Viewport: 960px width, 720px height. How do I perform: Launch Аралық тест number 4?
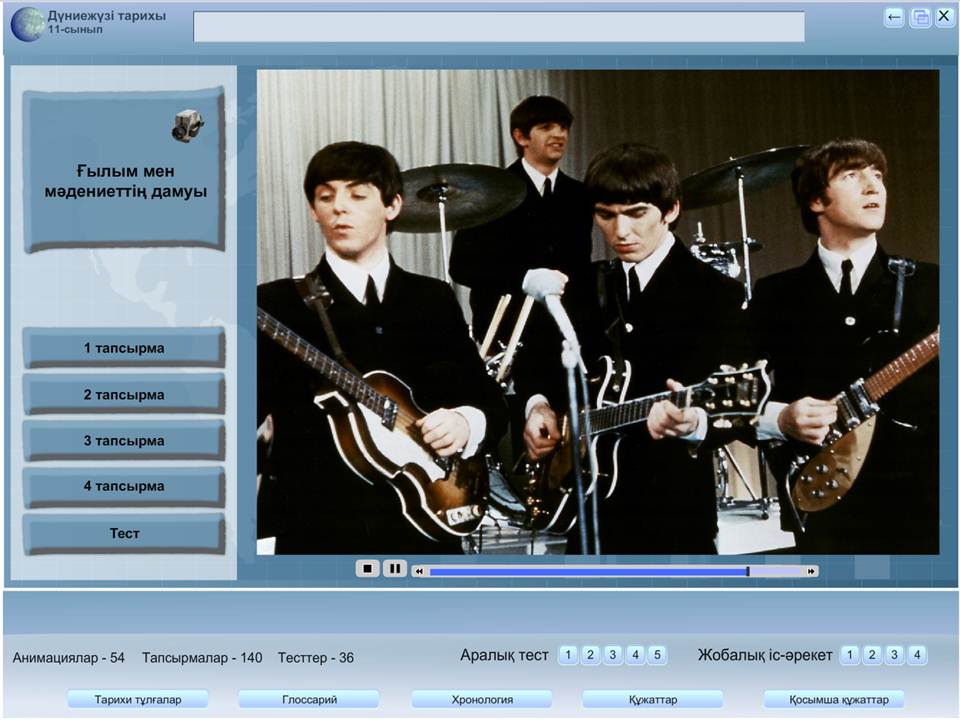coord(636,655)
